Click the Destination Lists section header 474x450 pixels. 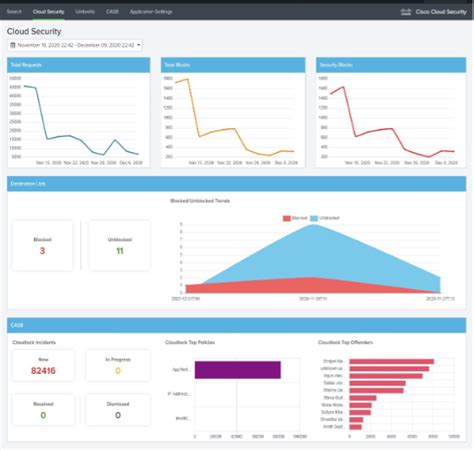pyautogui.click(x=237, y=184)
